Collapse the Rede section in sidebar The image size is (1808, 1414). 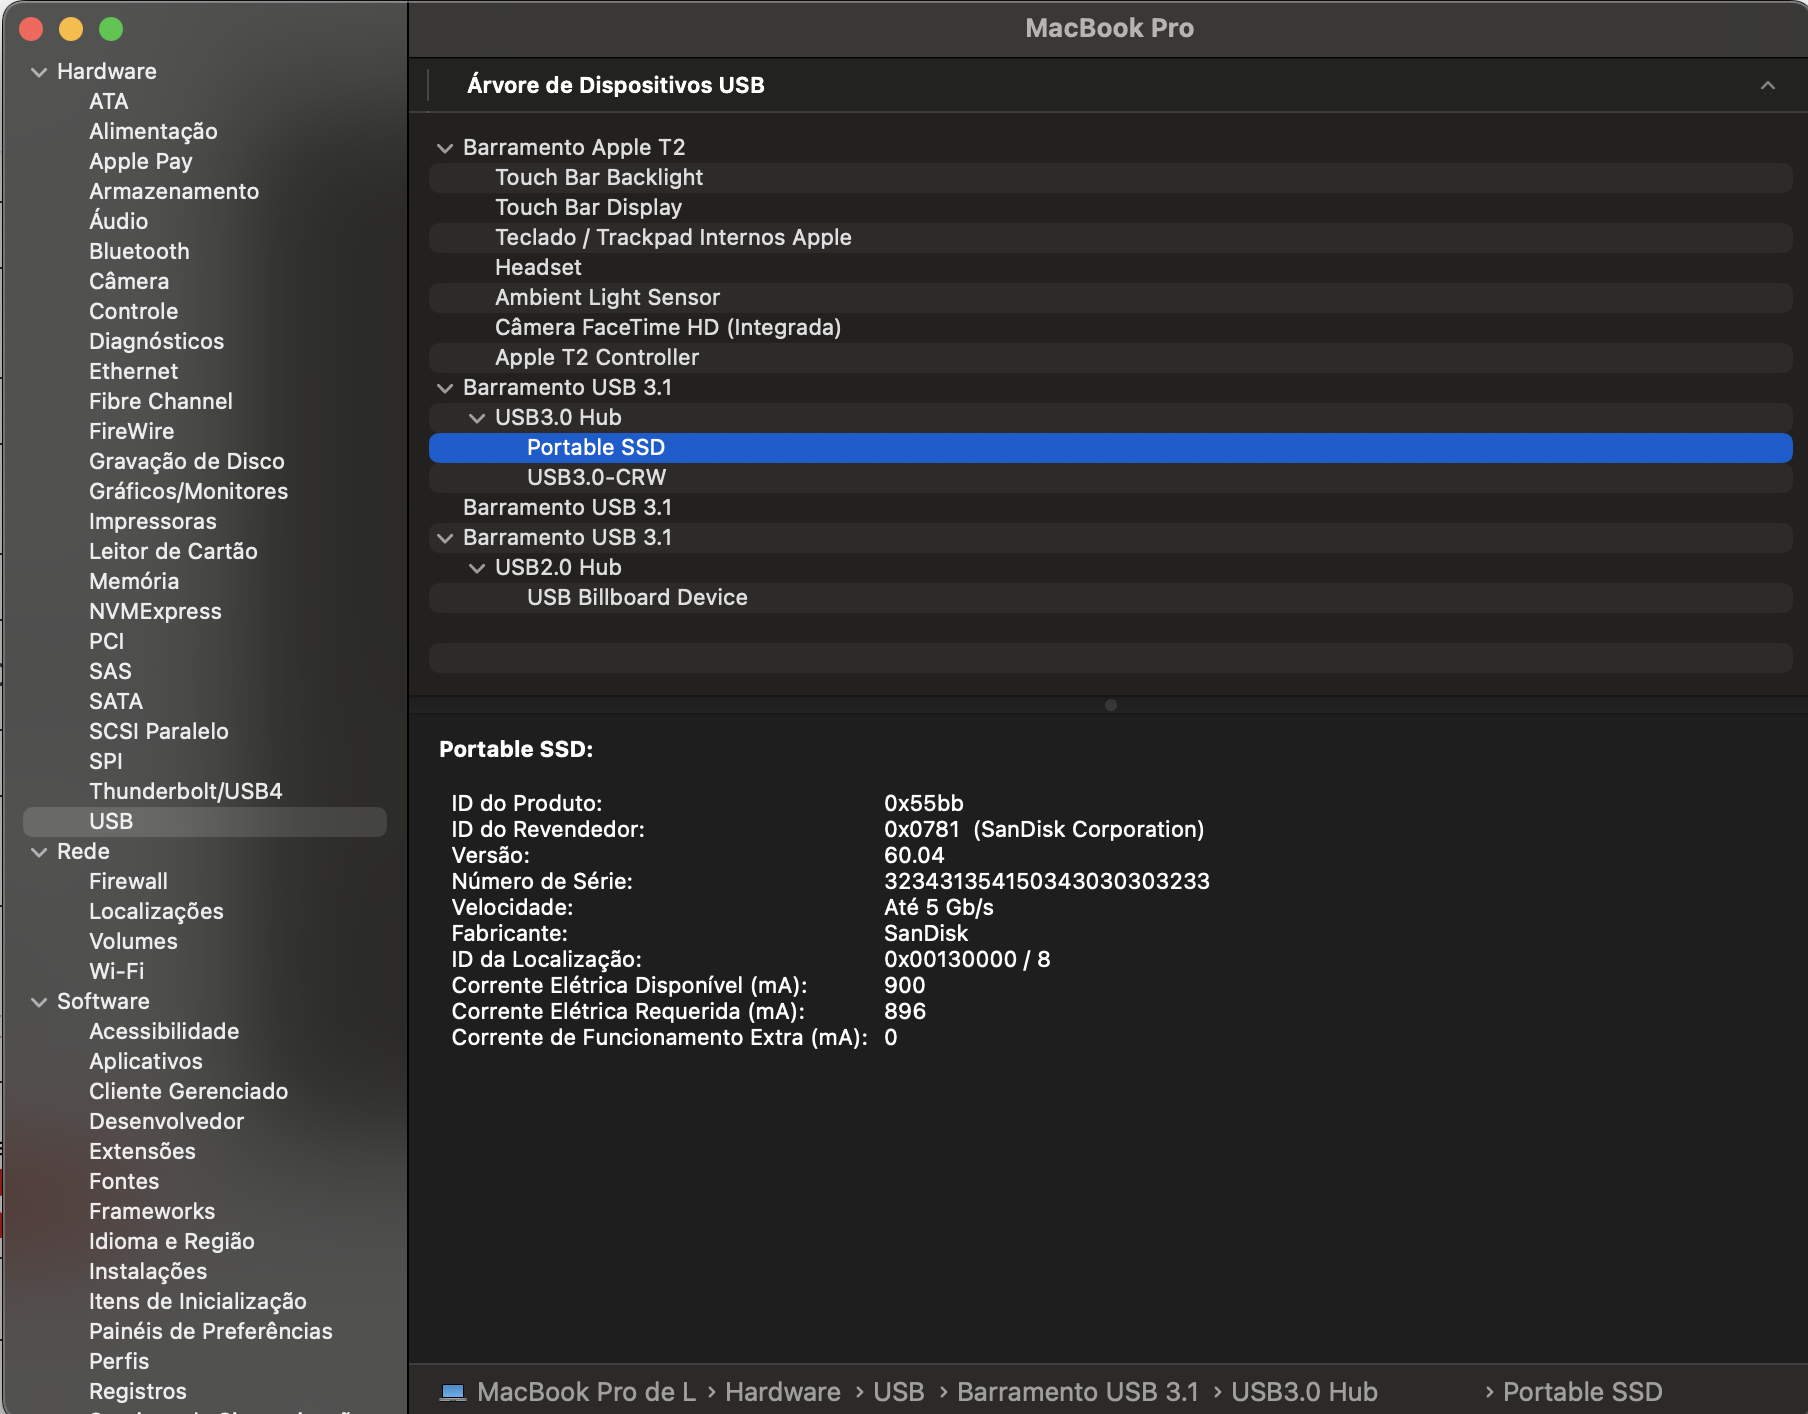pyautogui.click(x=39, y=852)
